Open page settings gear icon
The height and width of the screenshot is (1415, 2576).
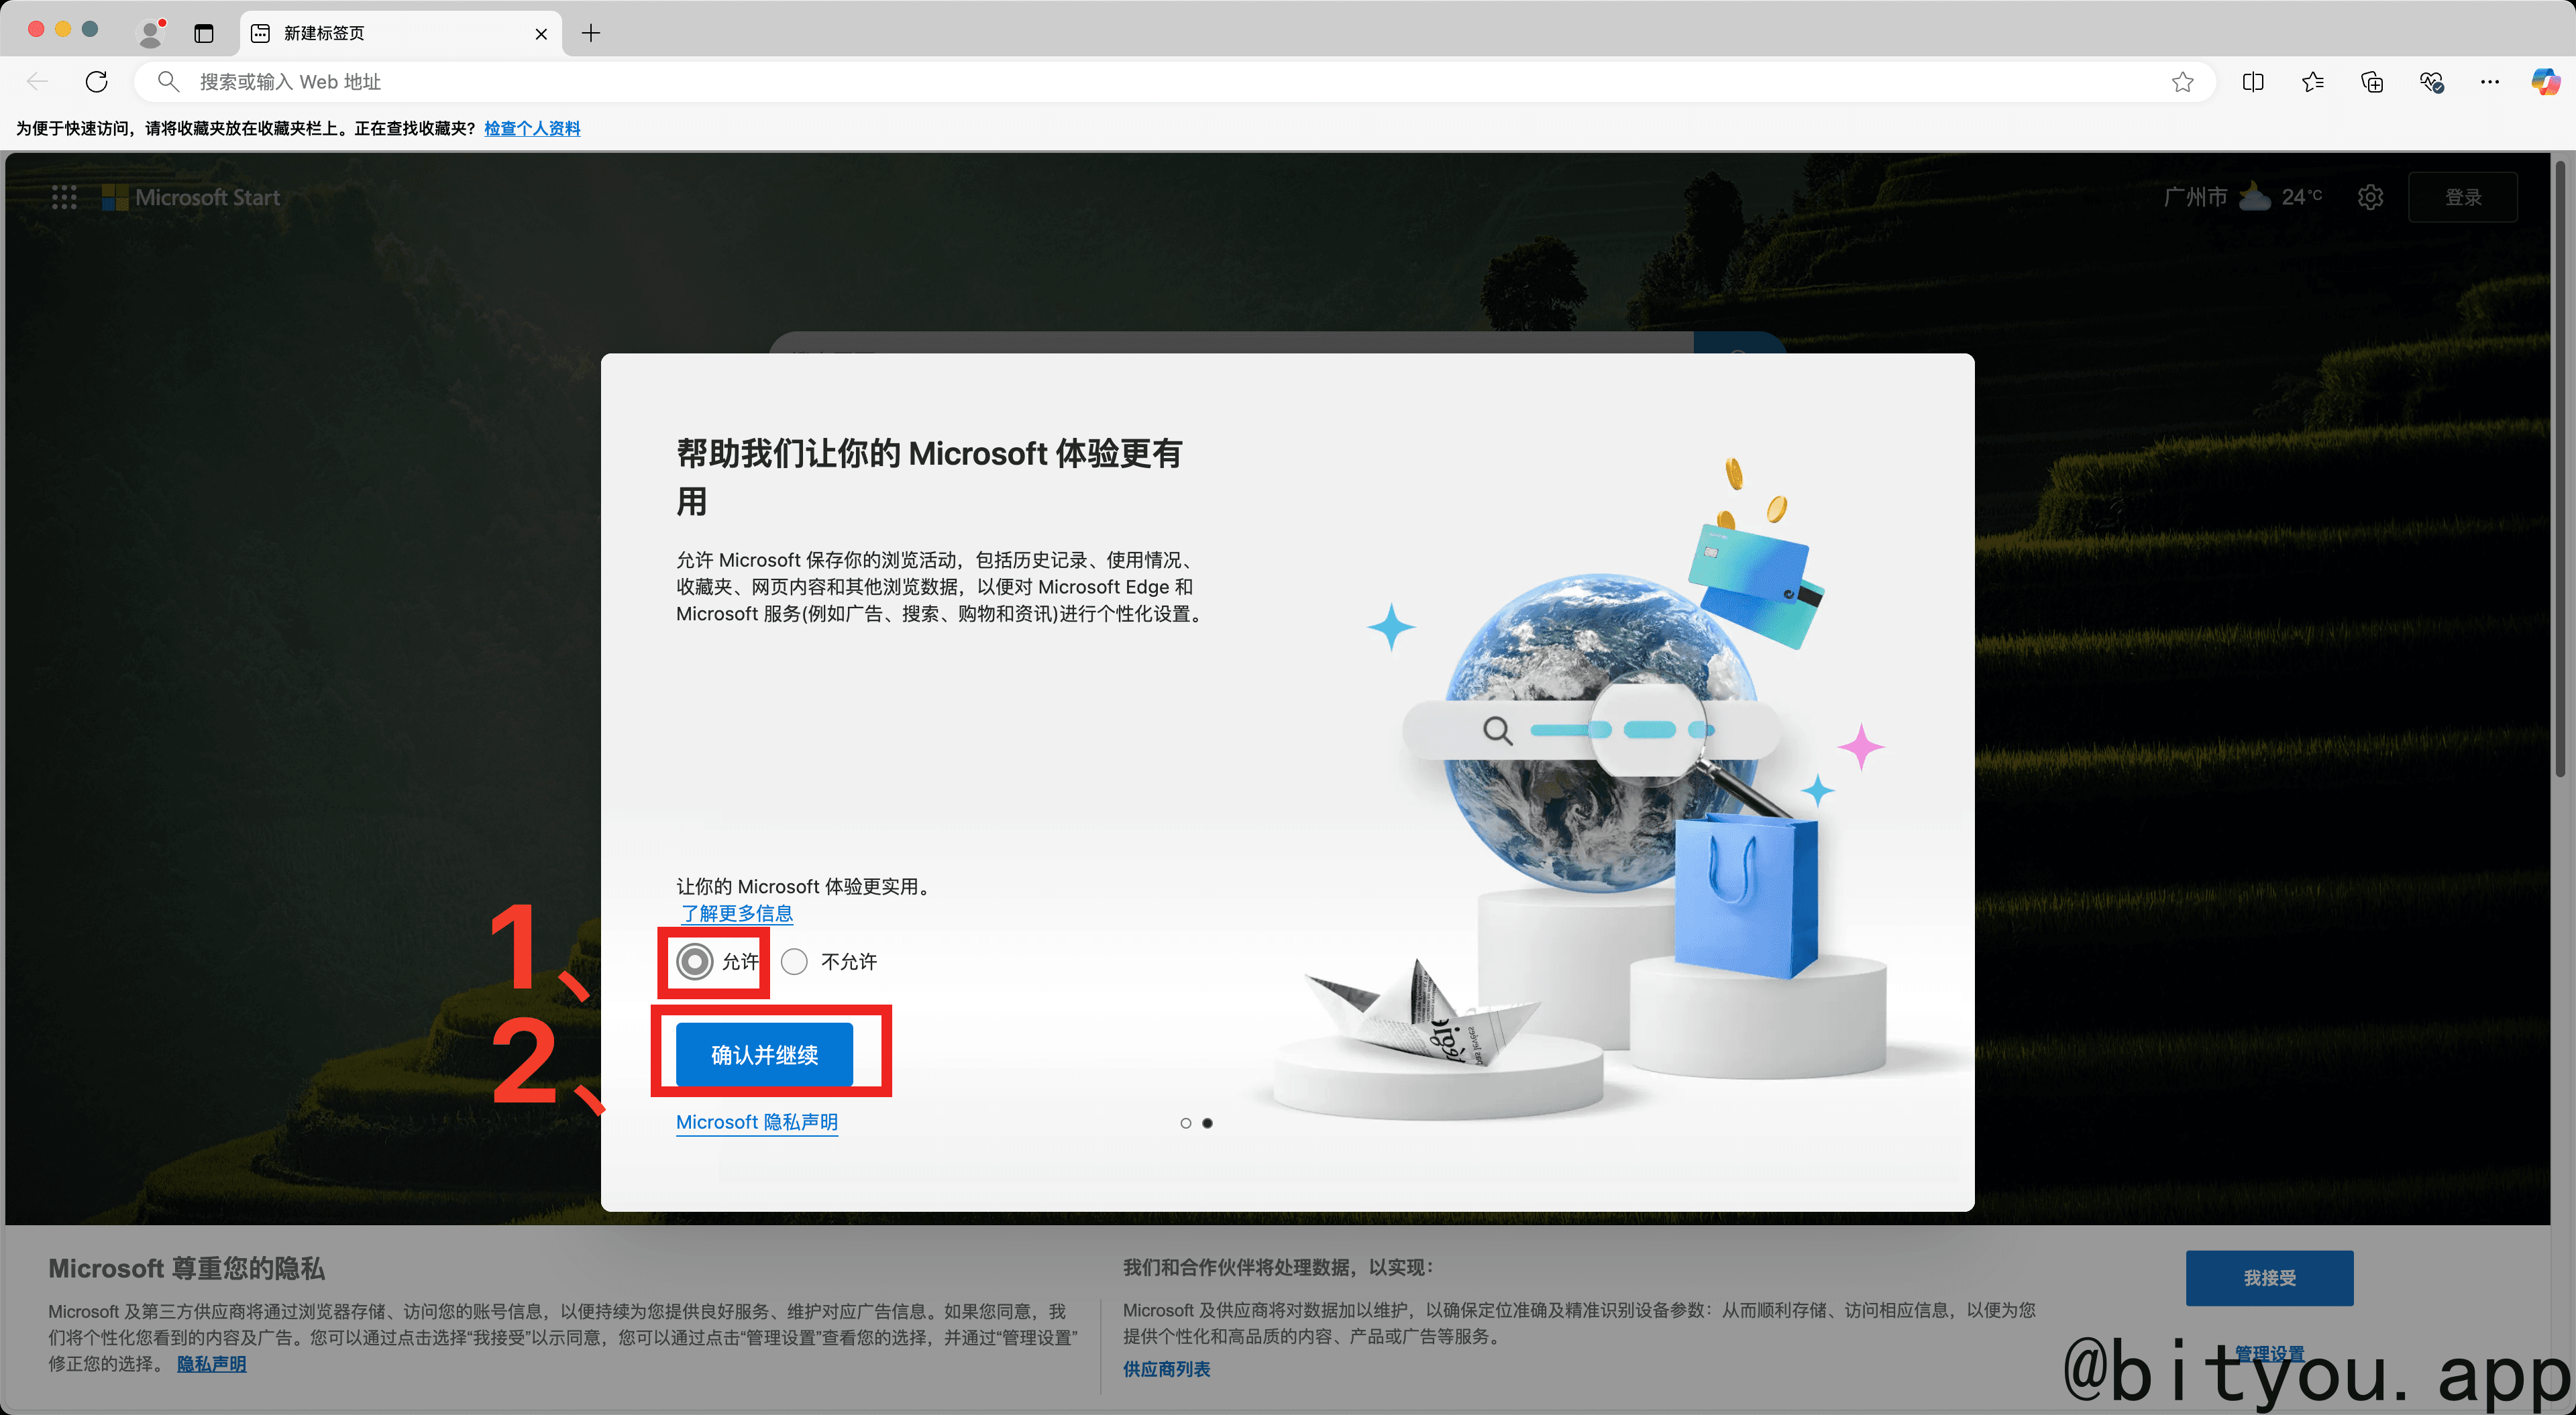click(2371, 197)
